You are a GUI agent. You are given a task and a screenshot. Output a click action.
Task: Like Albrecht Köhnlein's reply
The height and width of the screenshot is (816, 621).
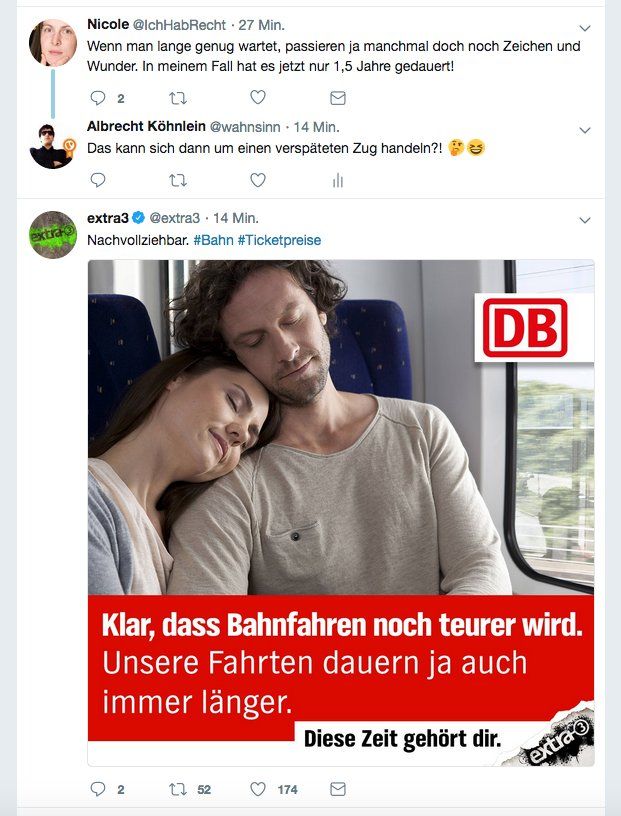coord(258,180)
